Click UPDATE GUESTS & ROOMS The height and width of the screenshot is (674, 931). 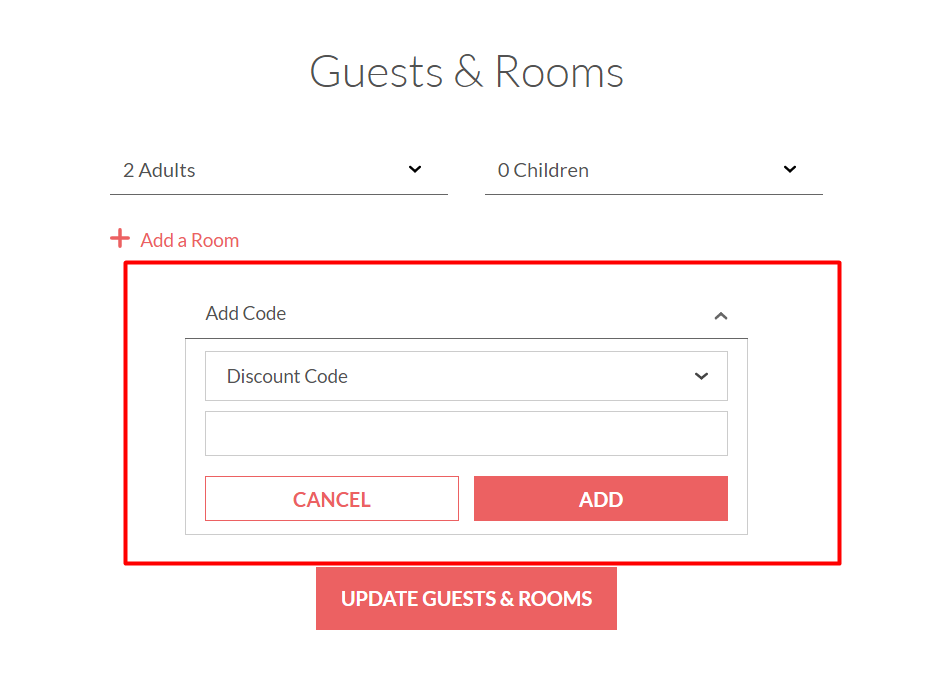[x=466, y=597]
